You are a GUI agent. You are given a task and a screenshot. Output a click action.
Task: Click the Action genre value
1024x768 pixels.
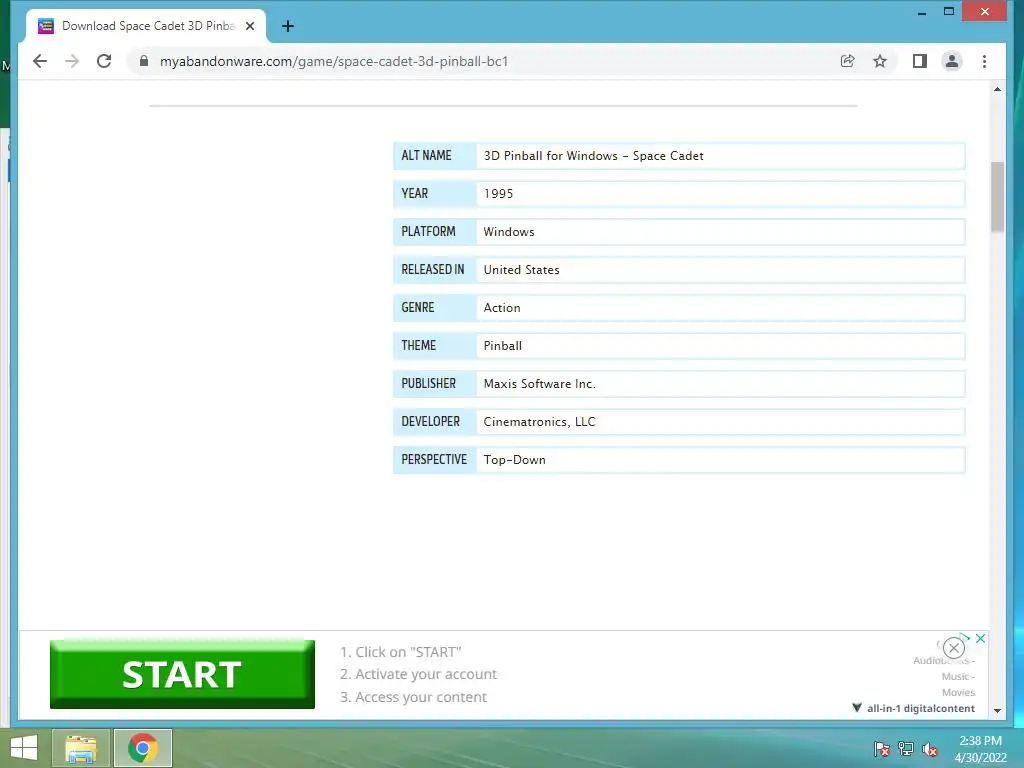point(502,308)
